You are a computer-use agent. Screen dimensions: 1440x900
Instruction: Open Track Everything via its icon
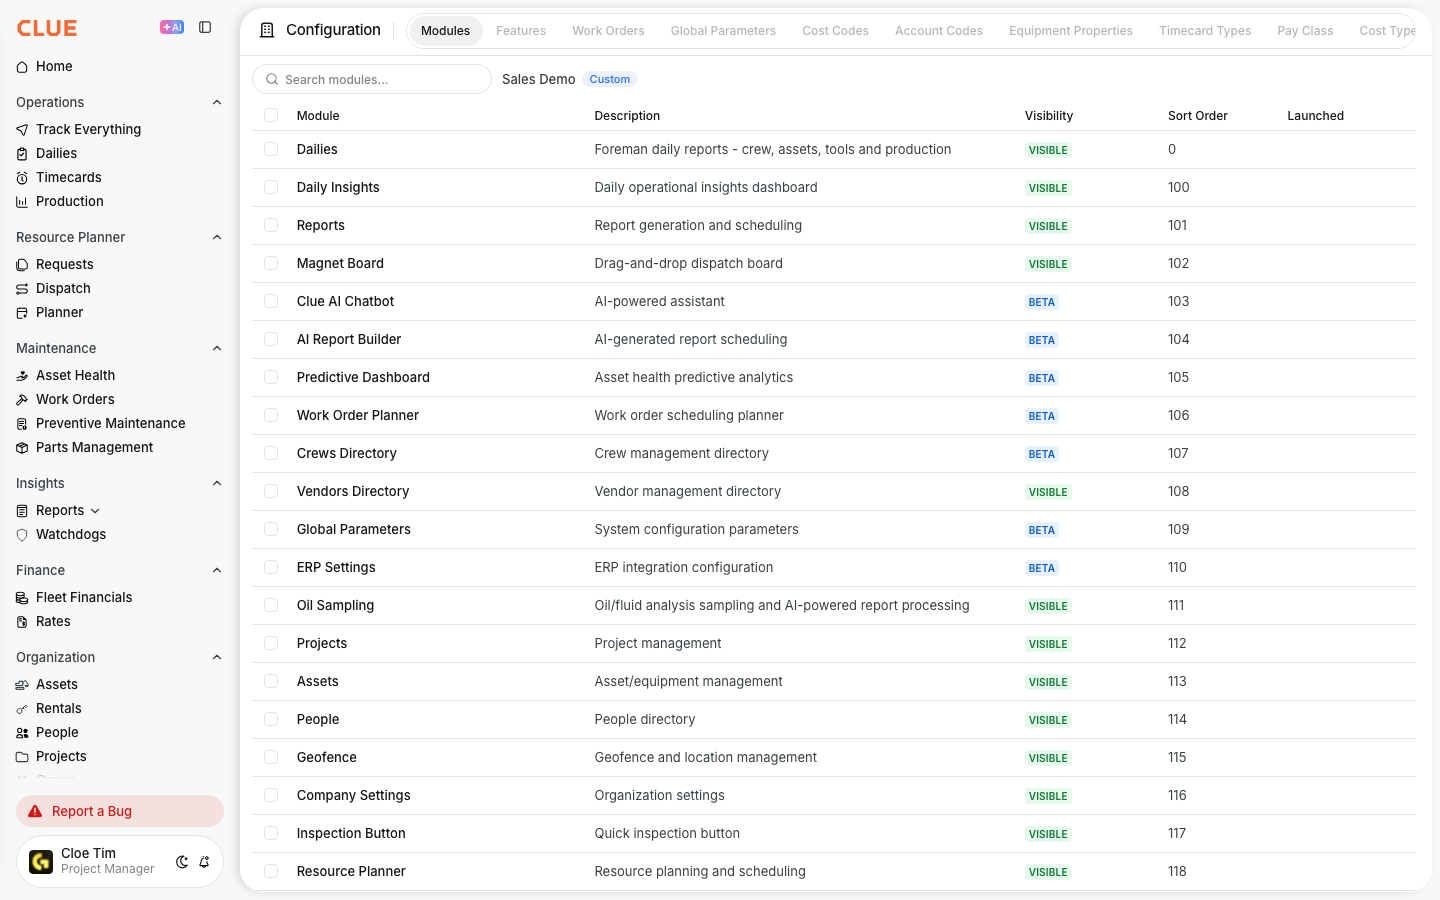[22, 130]
